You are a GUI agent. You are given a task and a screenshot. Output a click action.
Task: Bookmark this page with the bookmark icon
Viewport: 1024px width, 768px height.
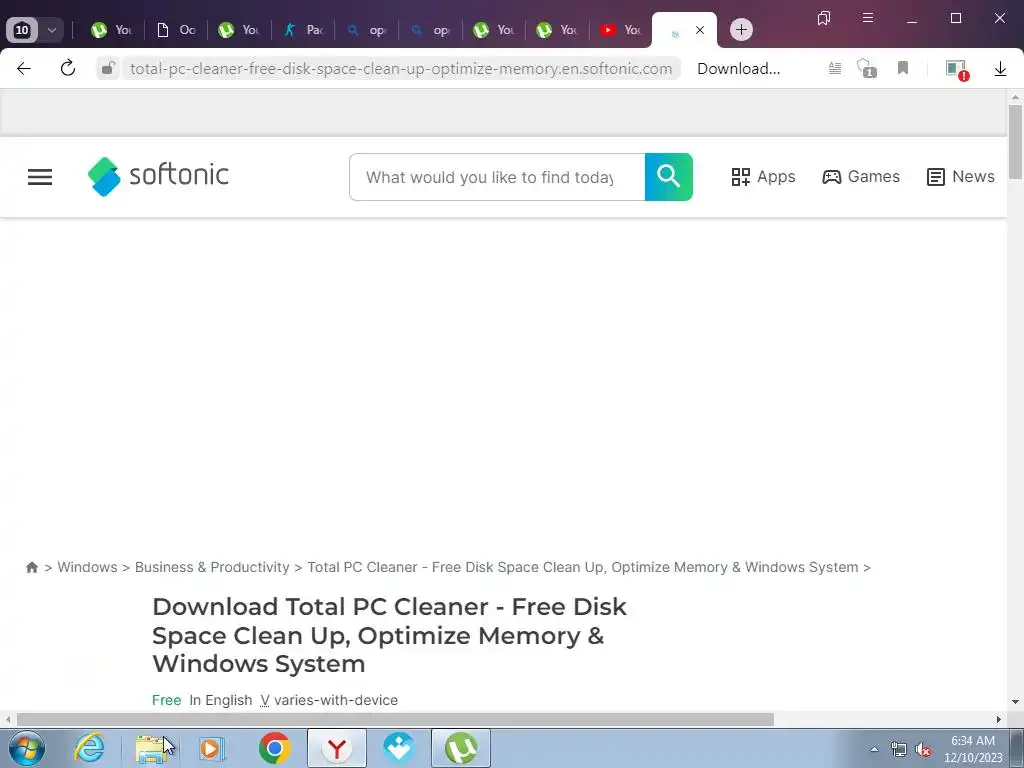pos(903,68)
